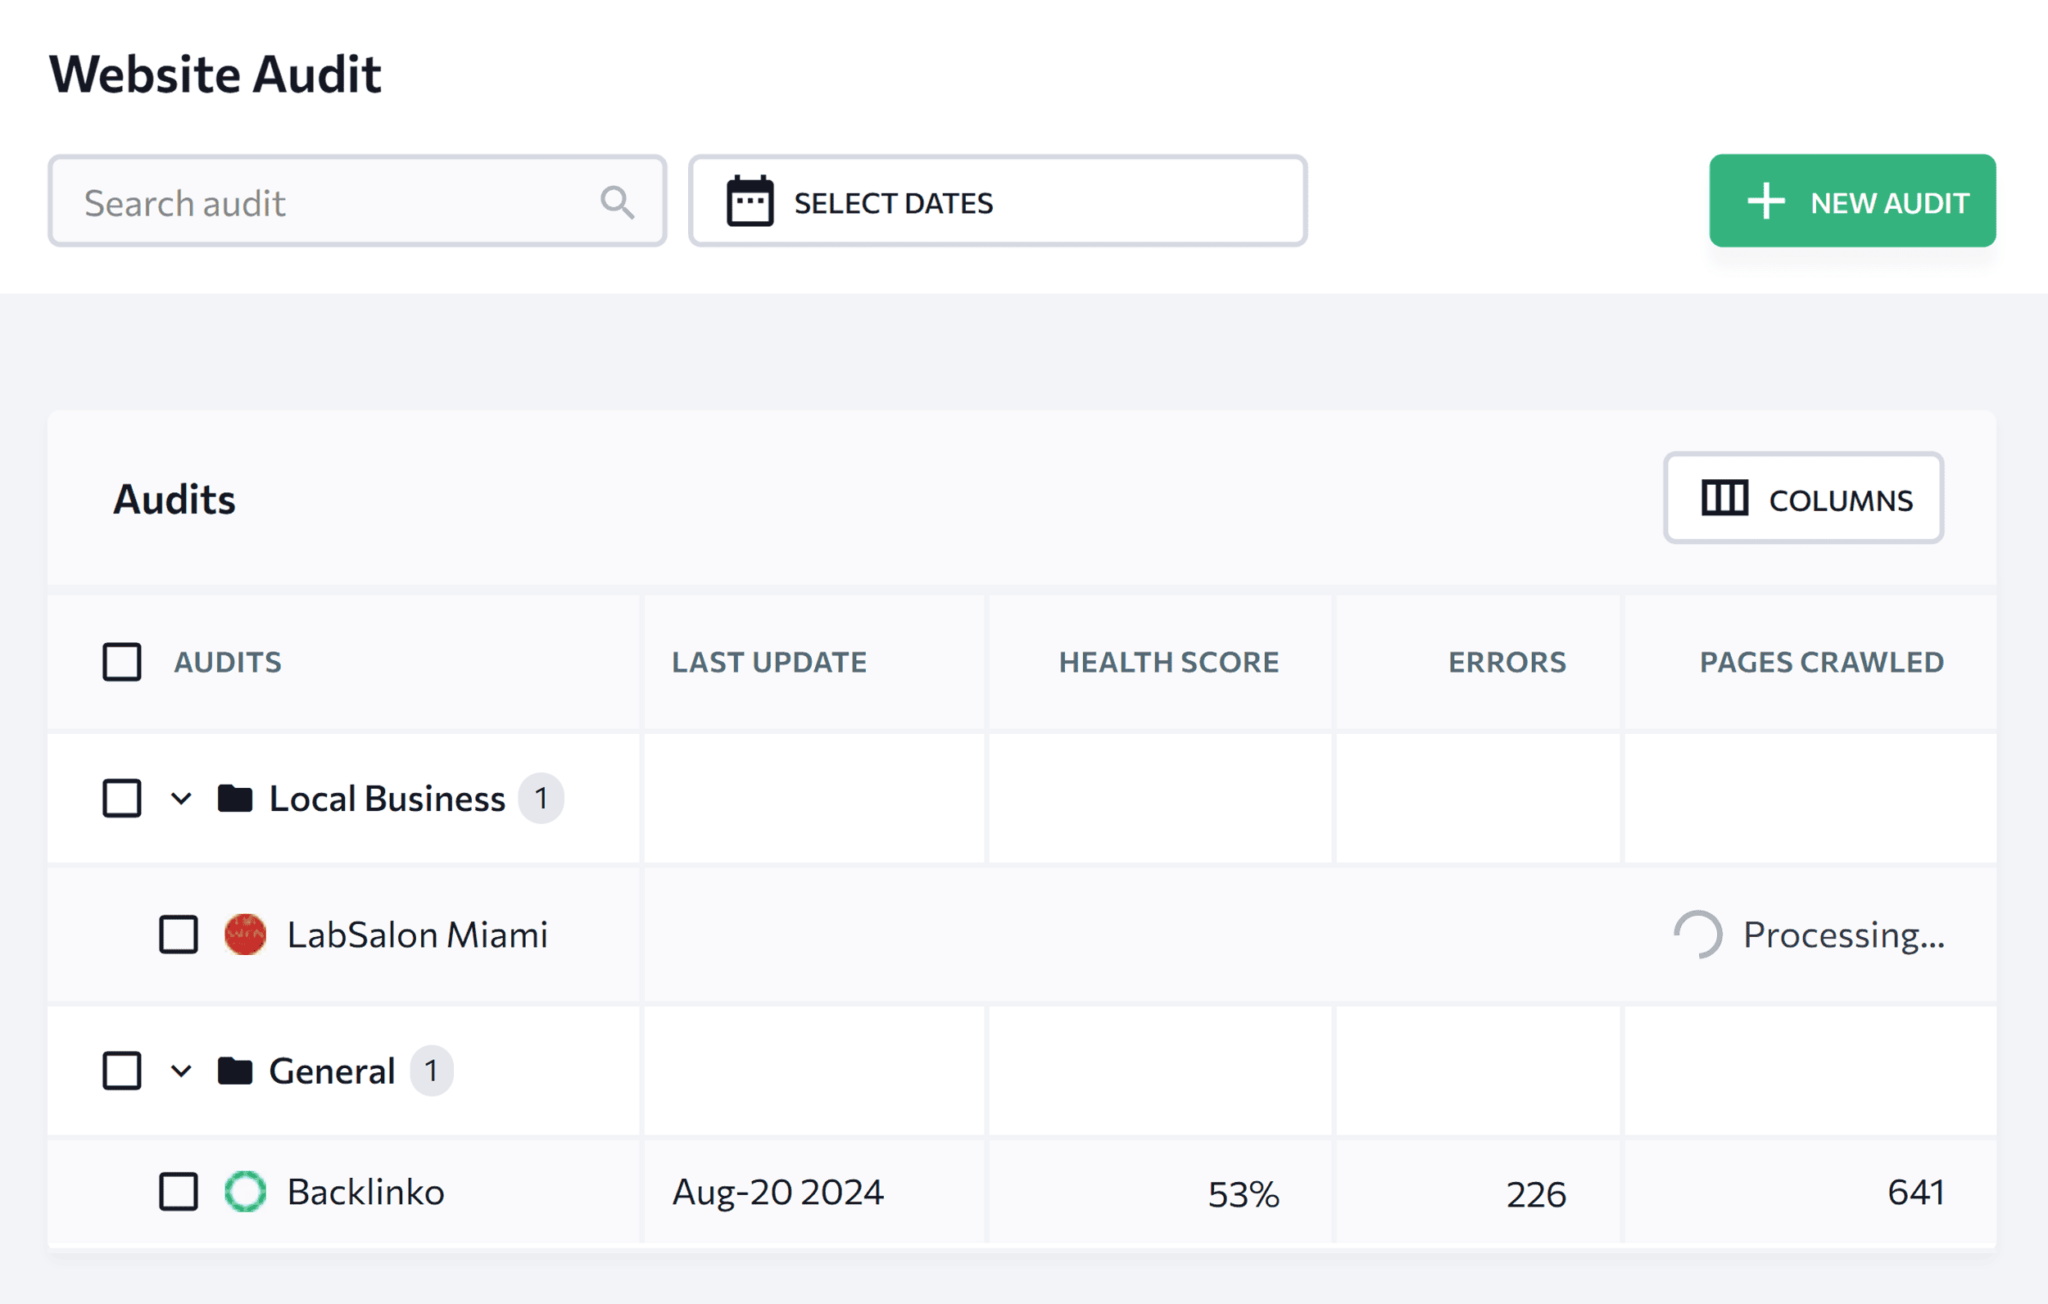Collapse the General folder

point(178,1070)
